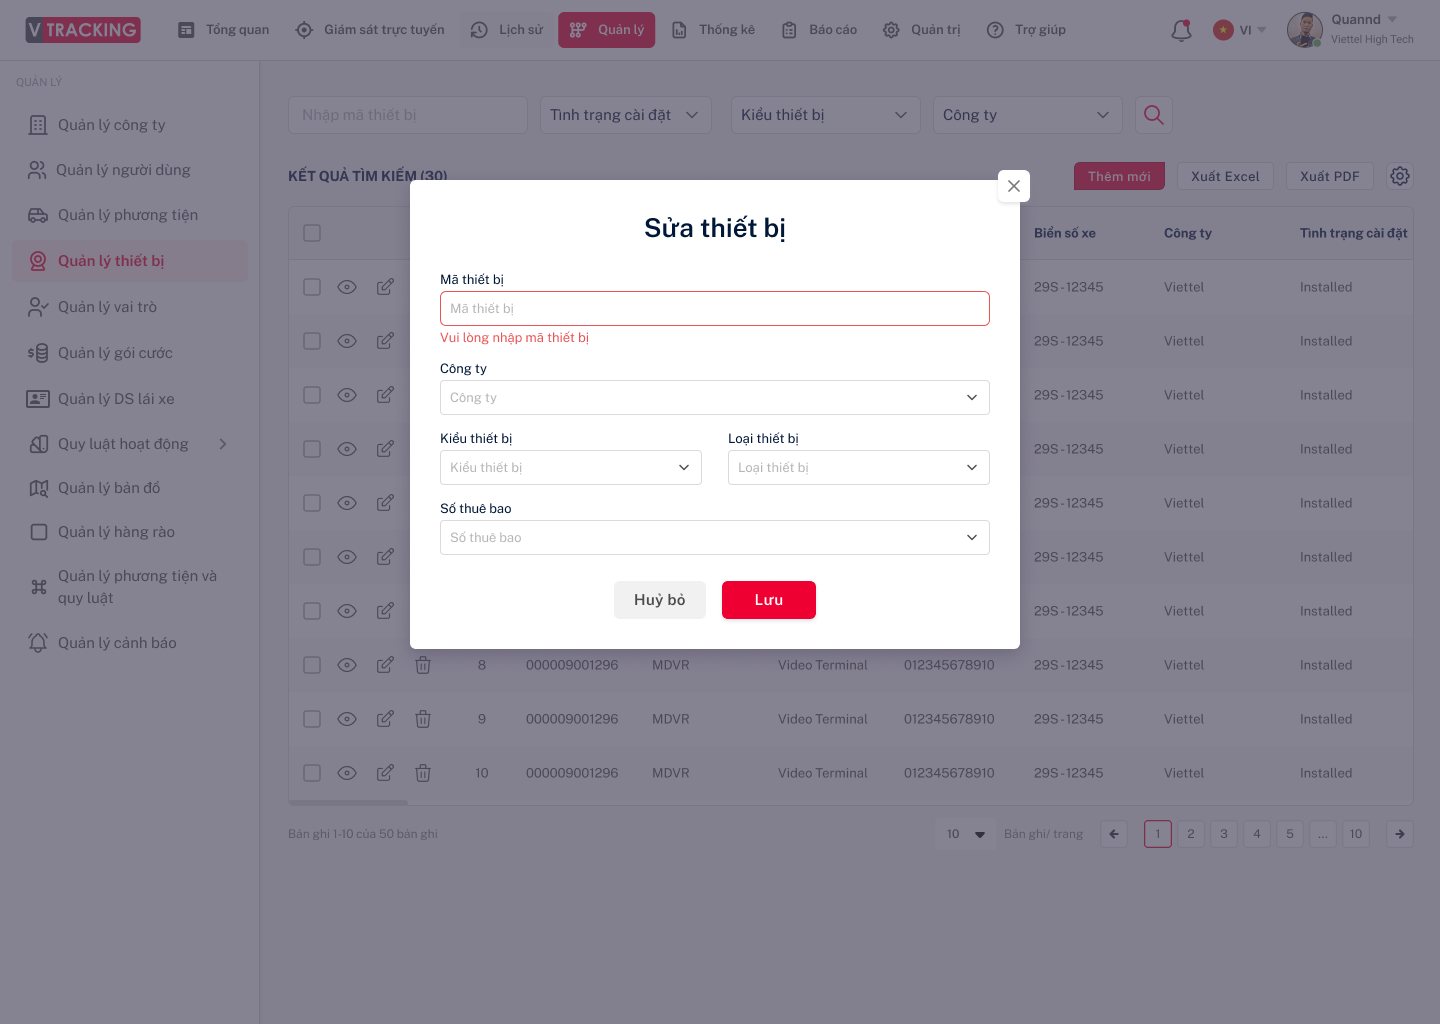Click the Quannd user avatar
This screenshot has height=1024, width=1440.
1304,30
